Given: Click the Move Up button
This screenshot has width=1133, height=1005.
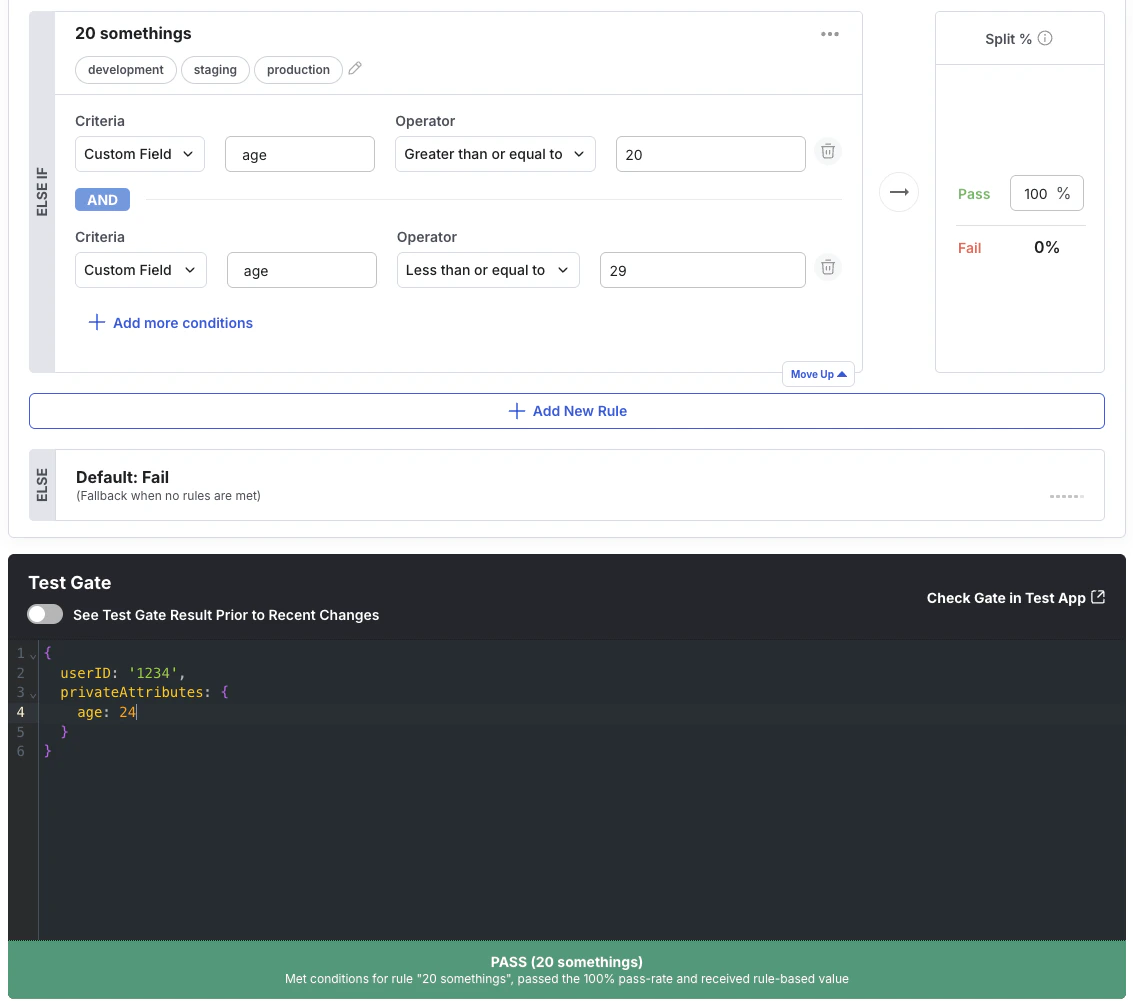Looking at the screenshot, I should [x=818, y=374].
